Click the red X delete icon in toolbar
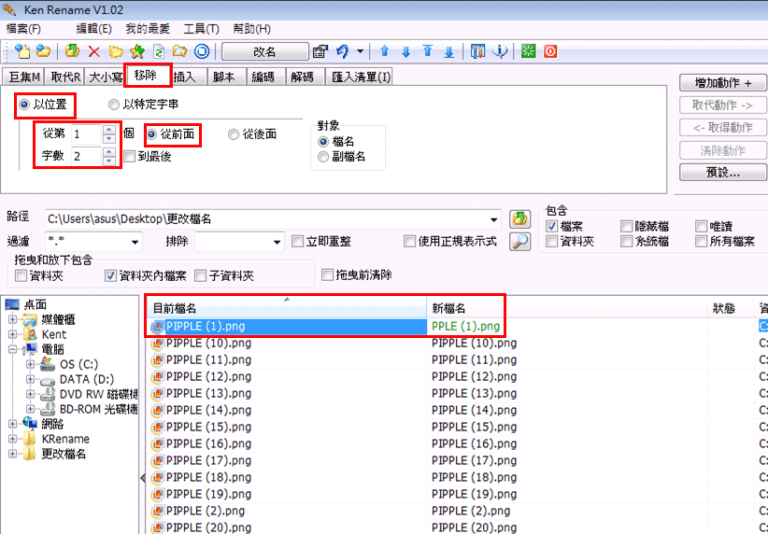 94,51
